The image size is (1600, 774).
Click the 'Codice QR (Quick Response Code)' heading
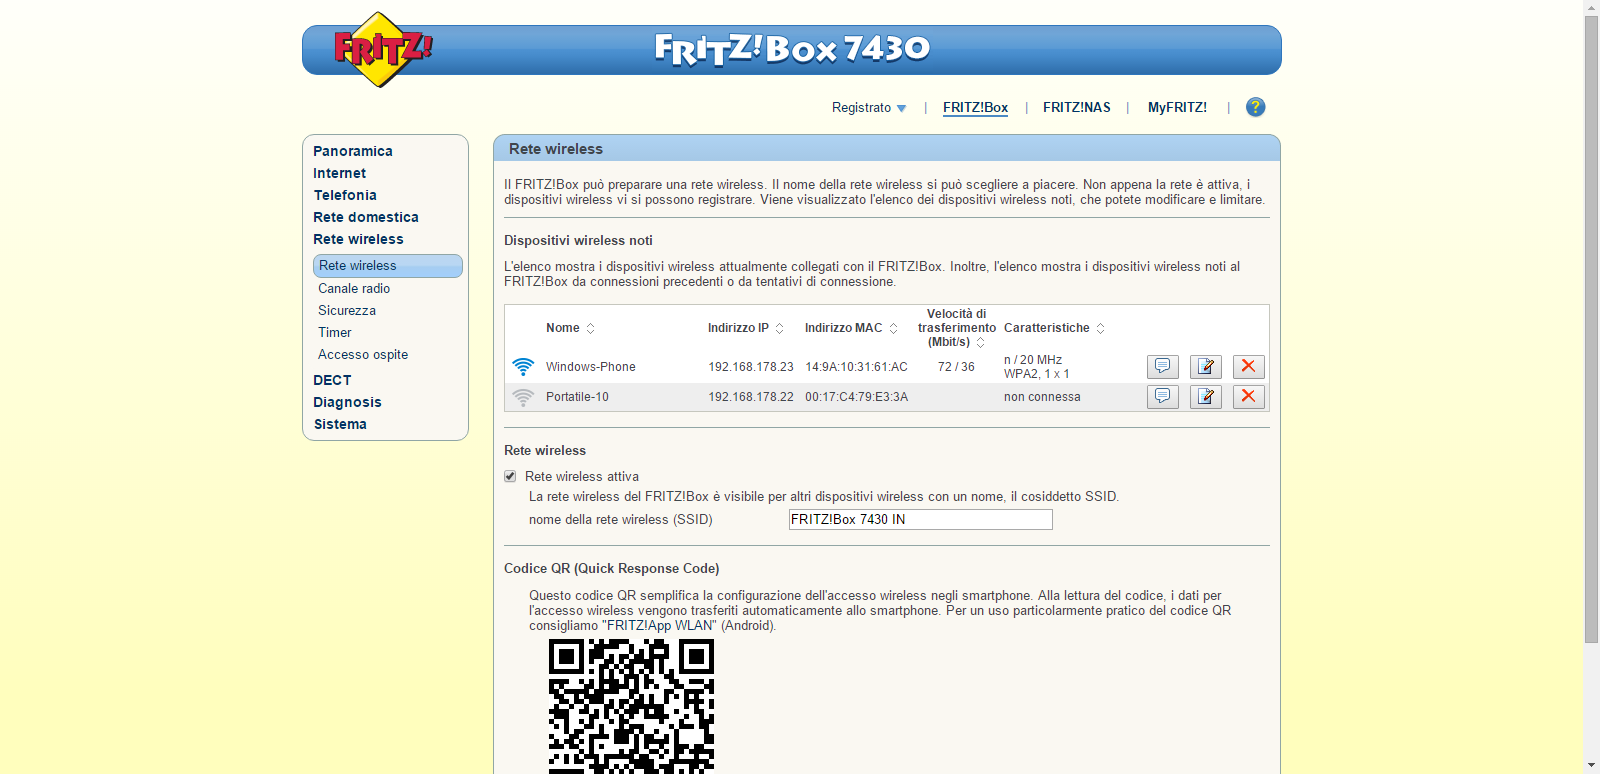click(x=612, y=569)
